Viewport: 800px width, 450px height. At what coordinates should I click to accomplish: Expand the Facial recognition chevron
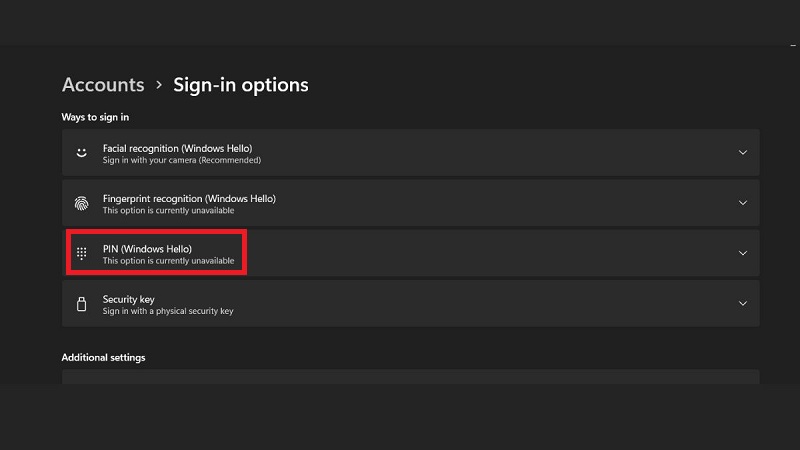pyautogui.click(x=742, y=153)
